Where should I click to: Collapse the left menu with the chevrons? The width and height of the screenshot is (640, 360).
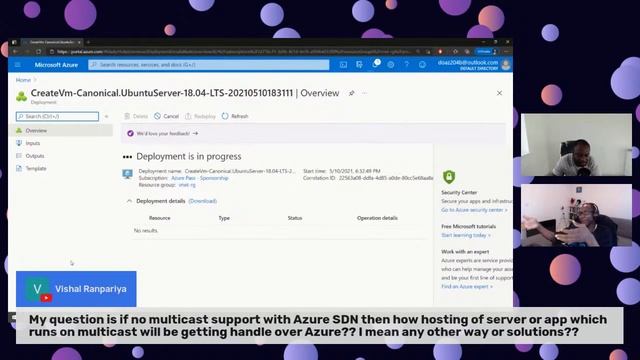point(106,116)
